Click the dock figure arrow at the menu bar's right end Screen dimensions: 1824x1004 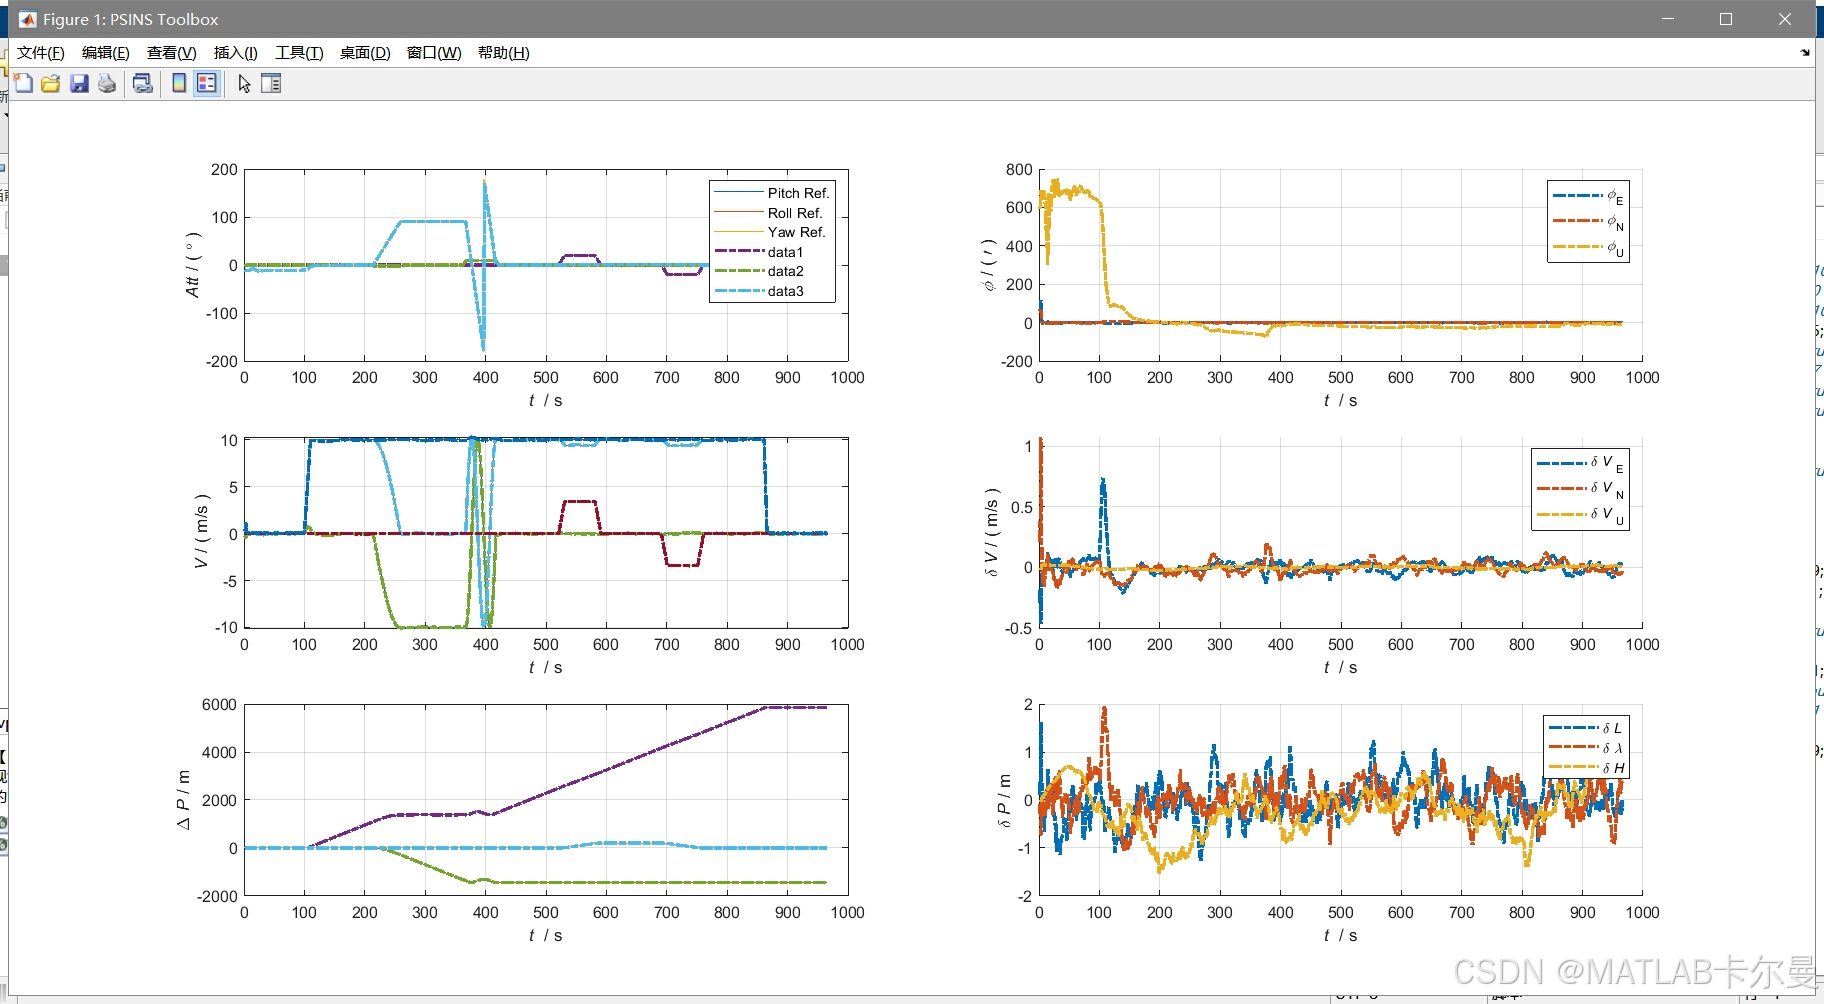(1805, 53)
